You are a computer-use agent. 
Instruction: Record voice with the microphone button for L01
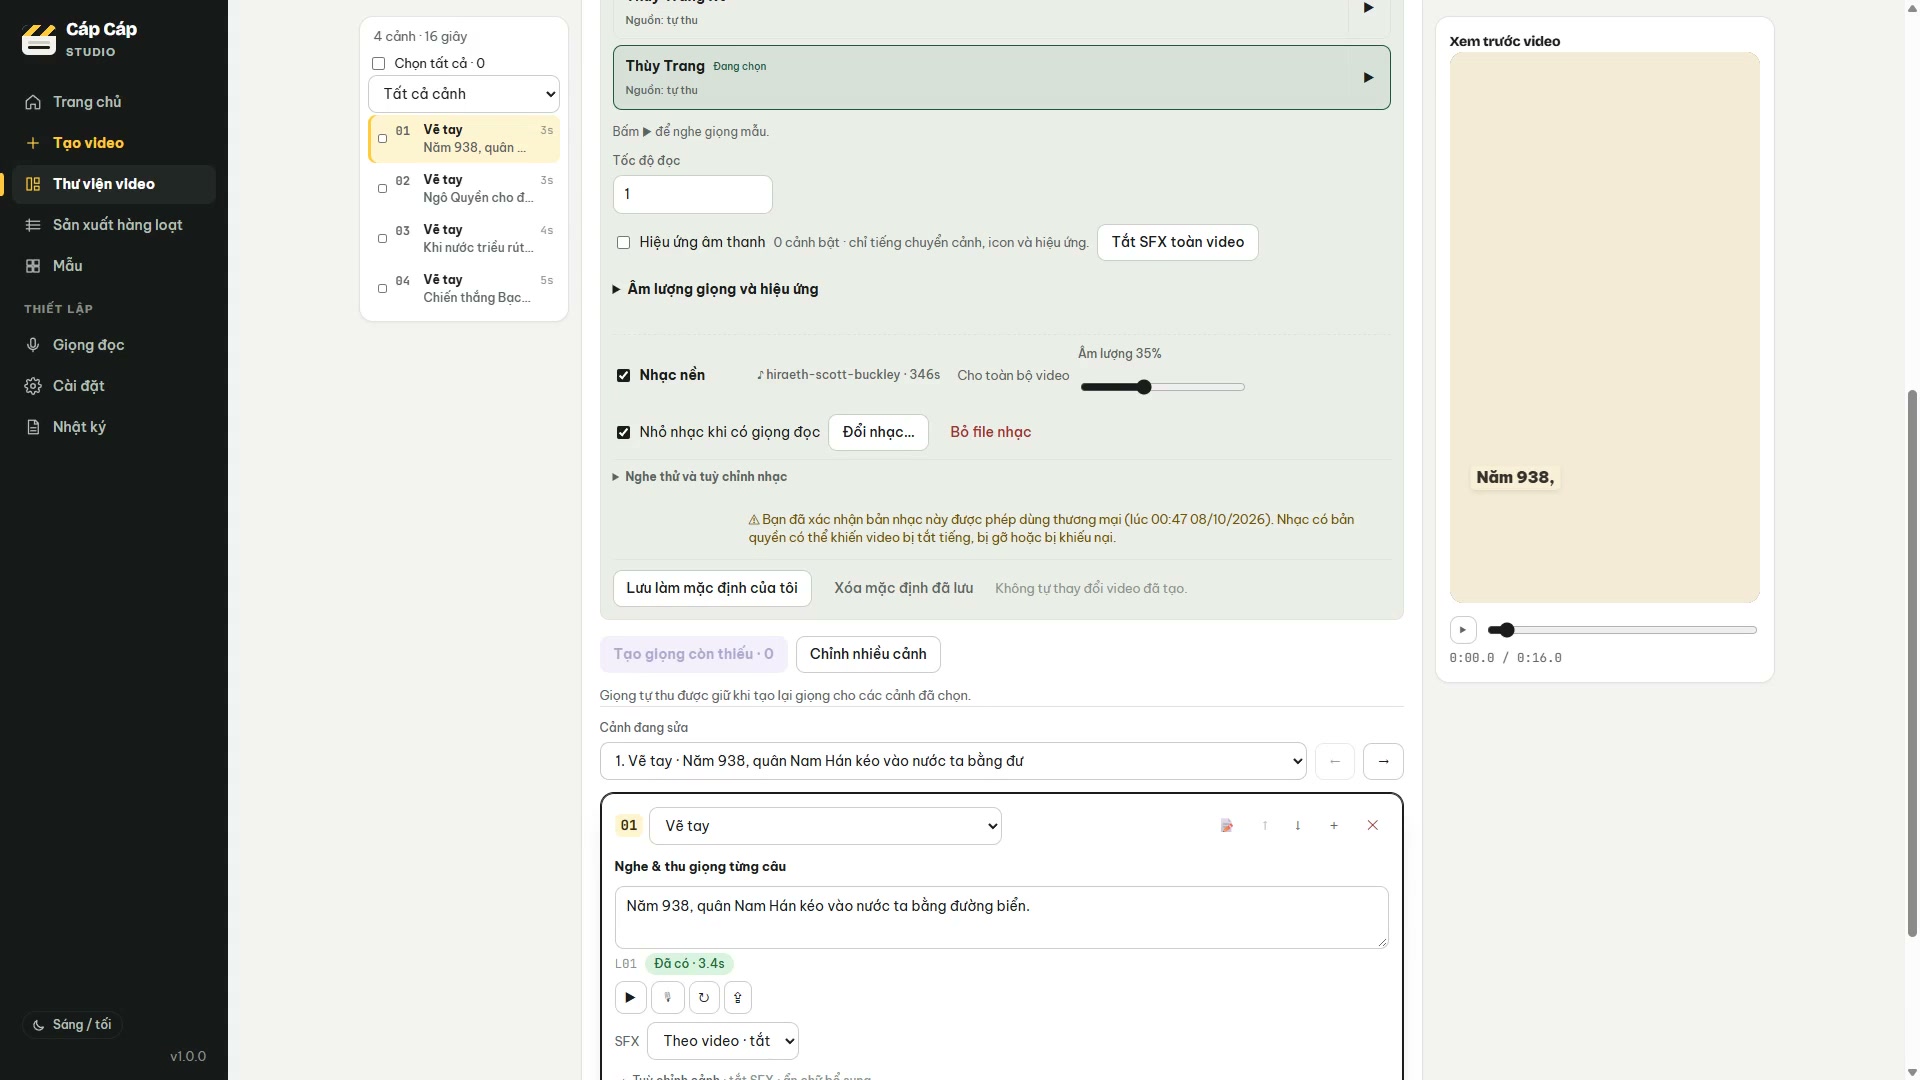tap(667, 997)
